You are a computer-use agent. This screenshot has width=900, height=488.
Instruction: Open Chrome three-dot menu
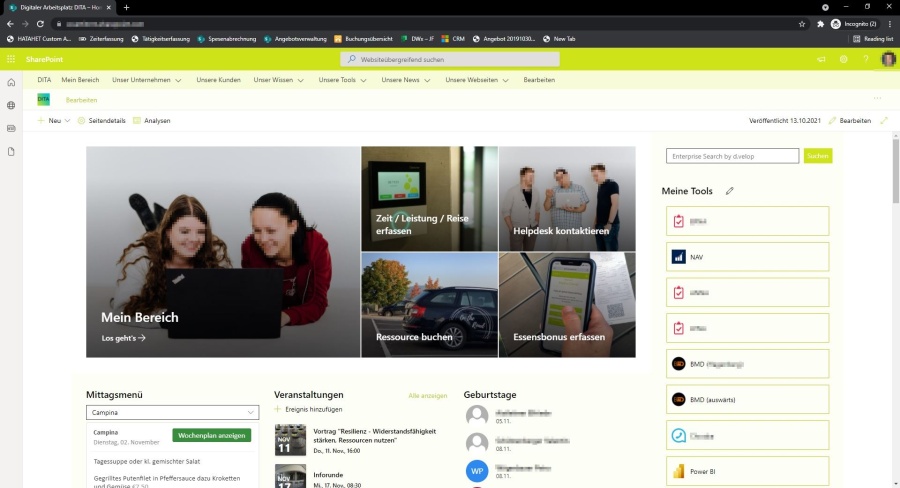tap(890, 24)
